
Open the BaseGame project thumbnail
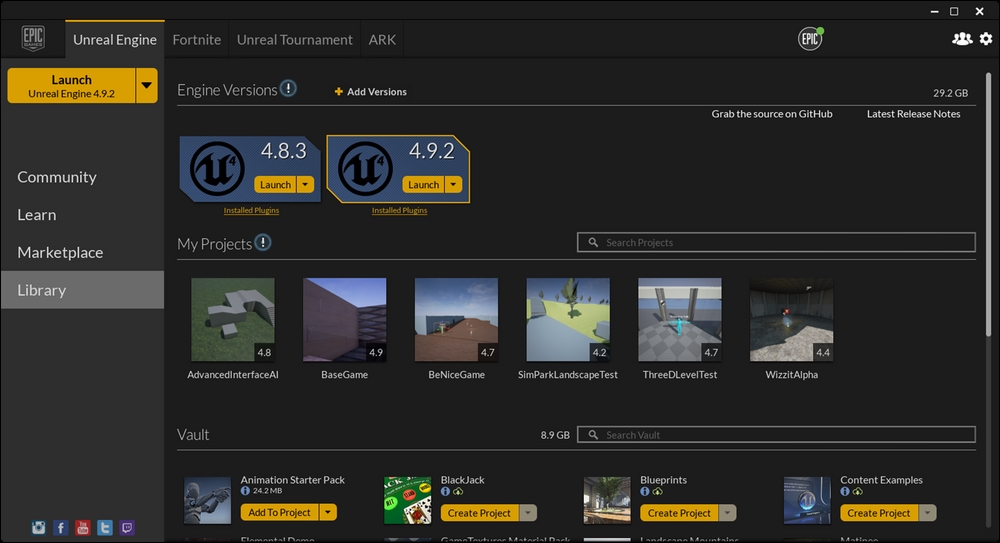tap(344, 320)
